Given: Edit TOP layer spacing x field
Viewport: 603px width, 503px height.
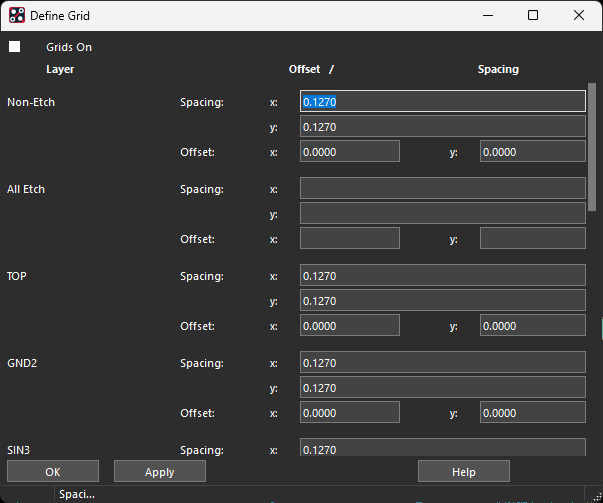Looking at the screenshot, I should click(442, 276).
